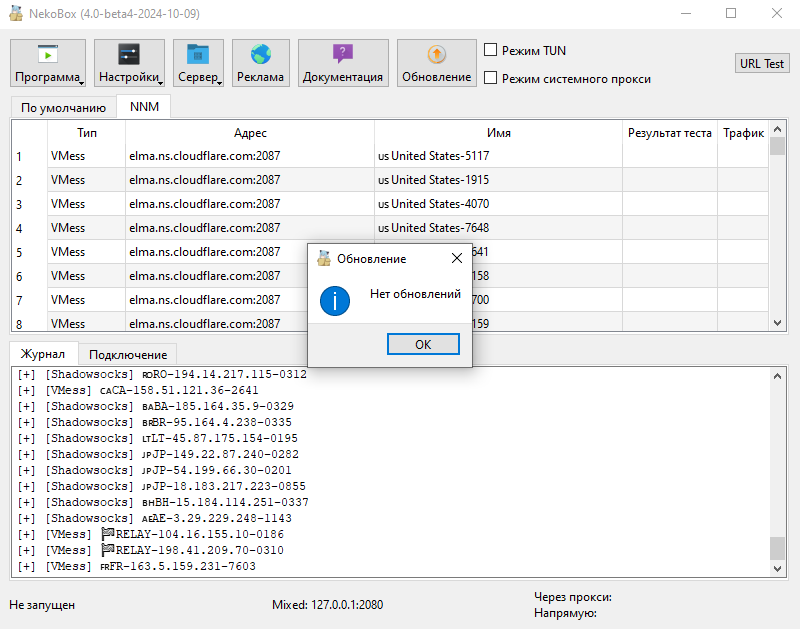Viewport: 800px width, 629px height.
Task: Sort by the Тип column header
Action: pos(86,133)
